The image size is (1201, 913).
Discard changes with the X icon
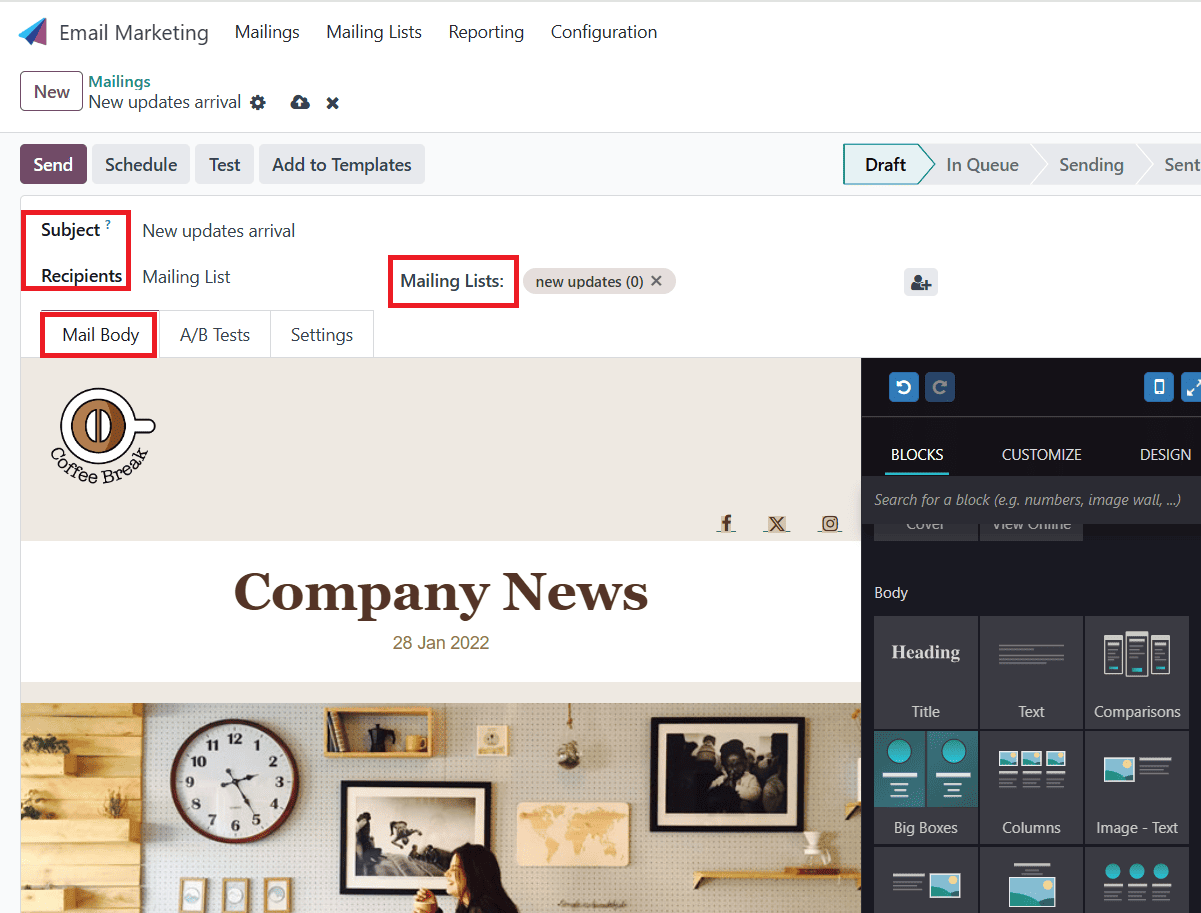tap(333, 103)
